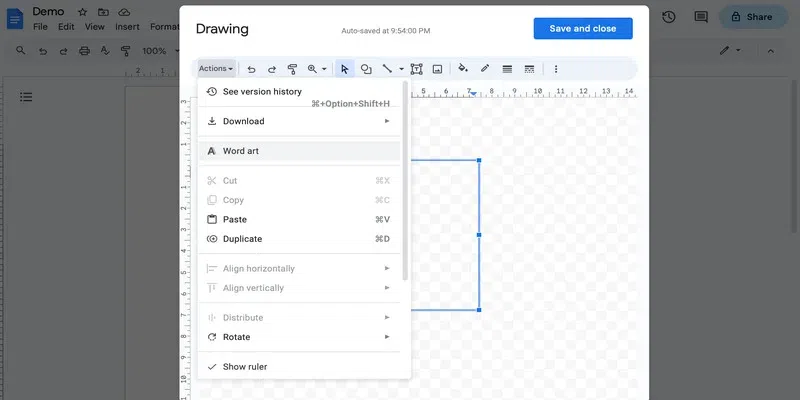Open the version history clock icon in Docs
The height and width of the screenshot is (400, 800).
pos(668,17)
